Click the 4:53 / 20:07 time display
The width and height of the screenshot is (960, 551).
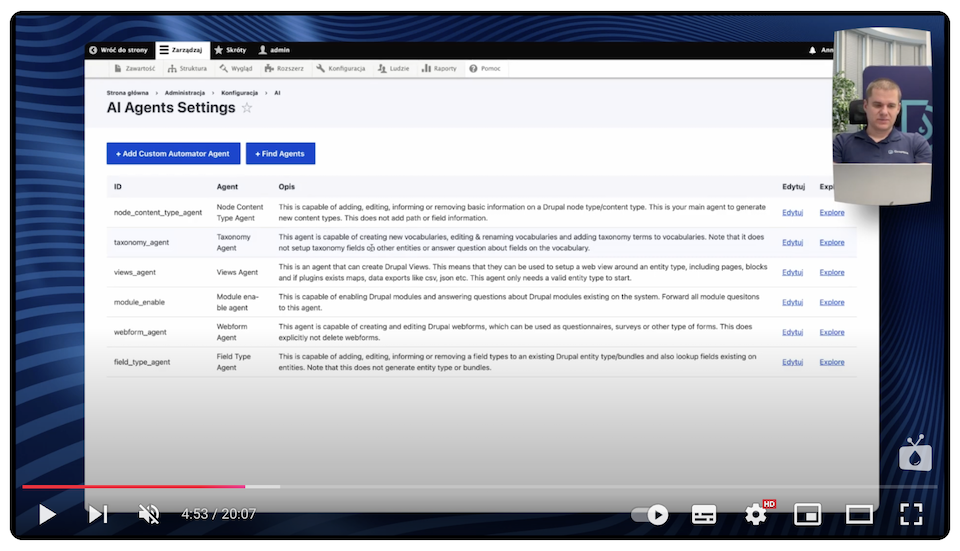pyautogui.click(x=219, y=514)
